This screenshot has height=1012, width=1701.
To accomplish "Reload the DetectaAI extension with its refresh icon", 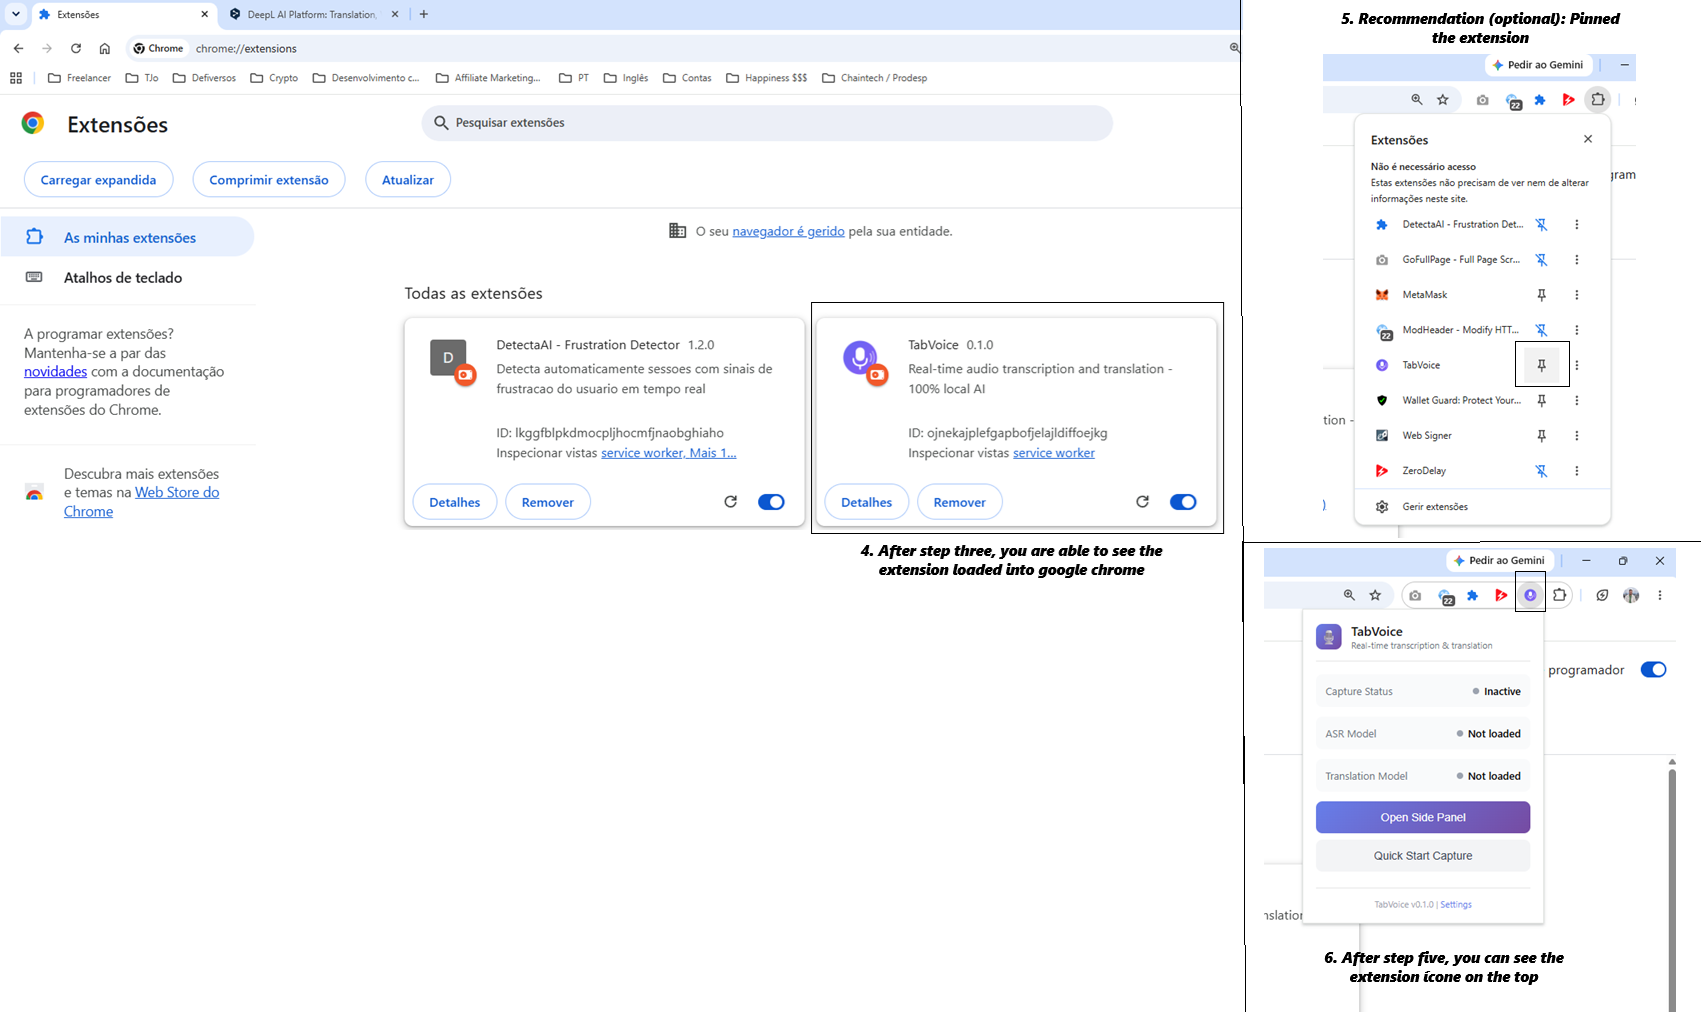I will (731, 502).
